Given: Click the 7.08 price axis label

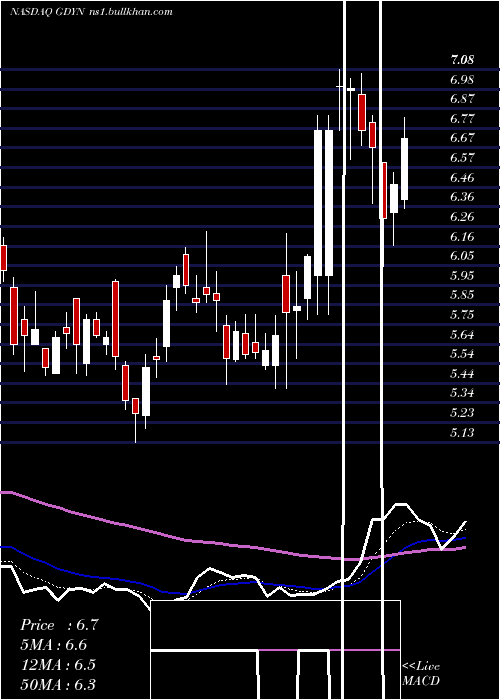Looking at the screenshot, I should point(462,60).
